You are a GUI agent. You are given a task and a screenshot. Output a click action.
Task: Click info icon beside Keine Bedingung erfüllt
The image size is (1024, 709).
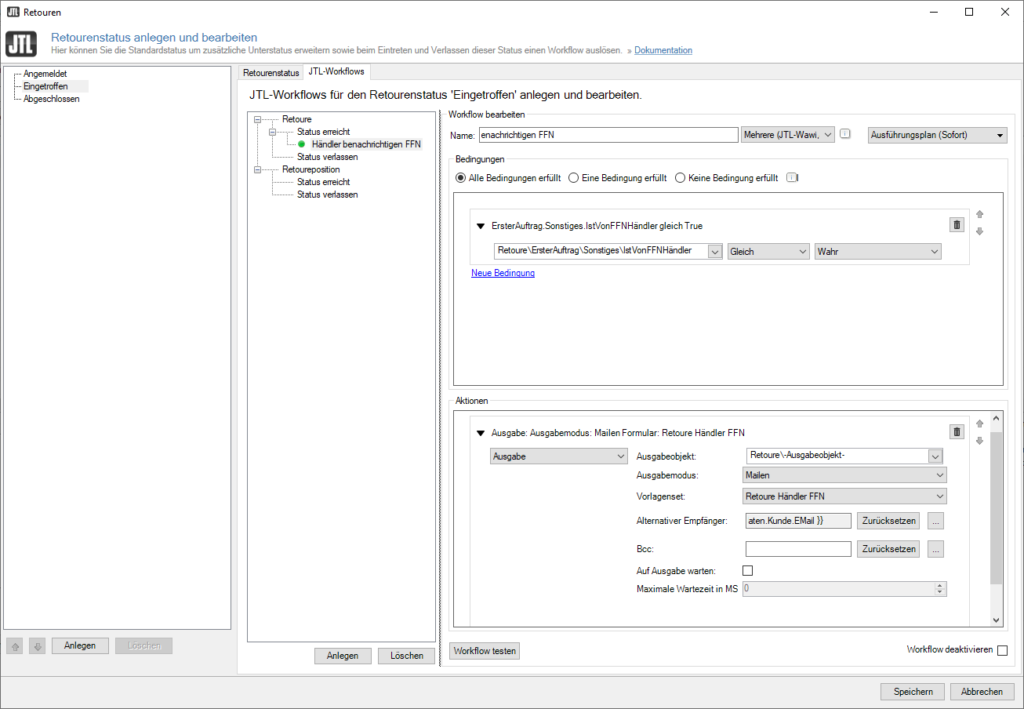coord(792,178)
